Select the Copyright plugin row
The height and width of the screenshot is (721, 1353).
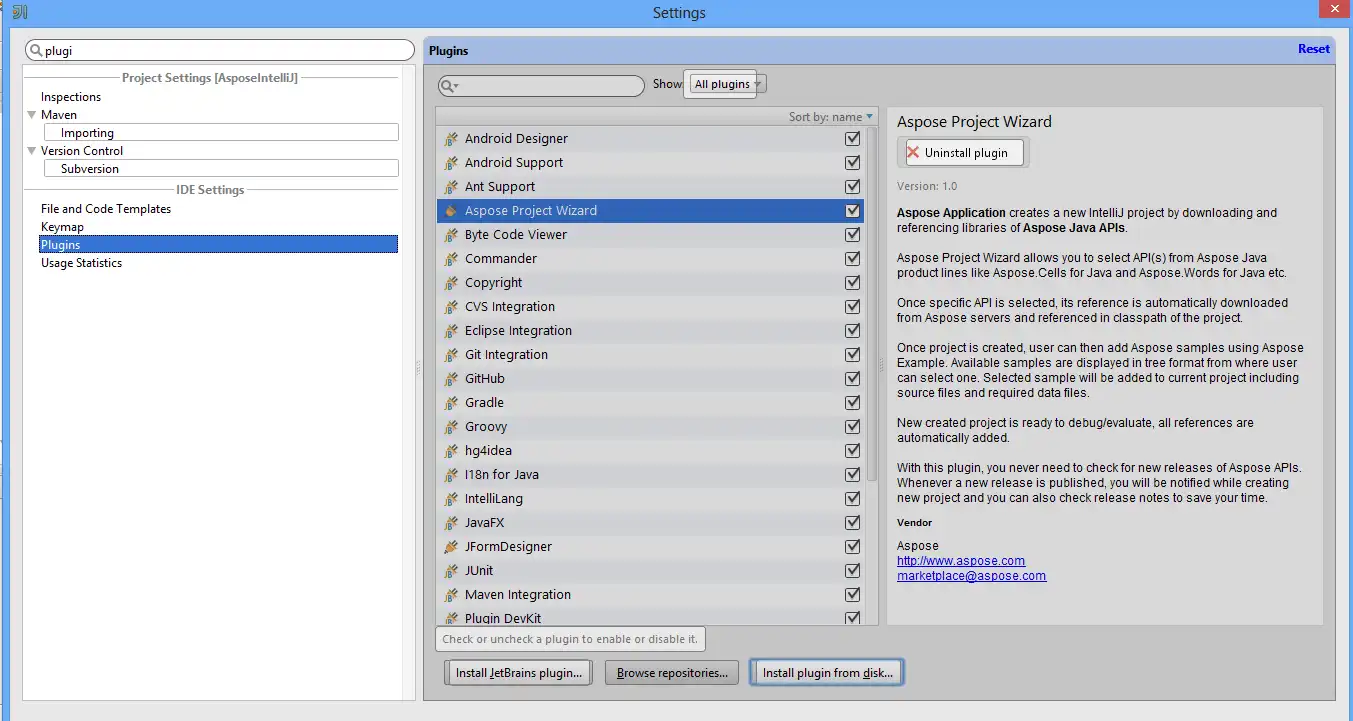click(650, 283)
